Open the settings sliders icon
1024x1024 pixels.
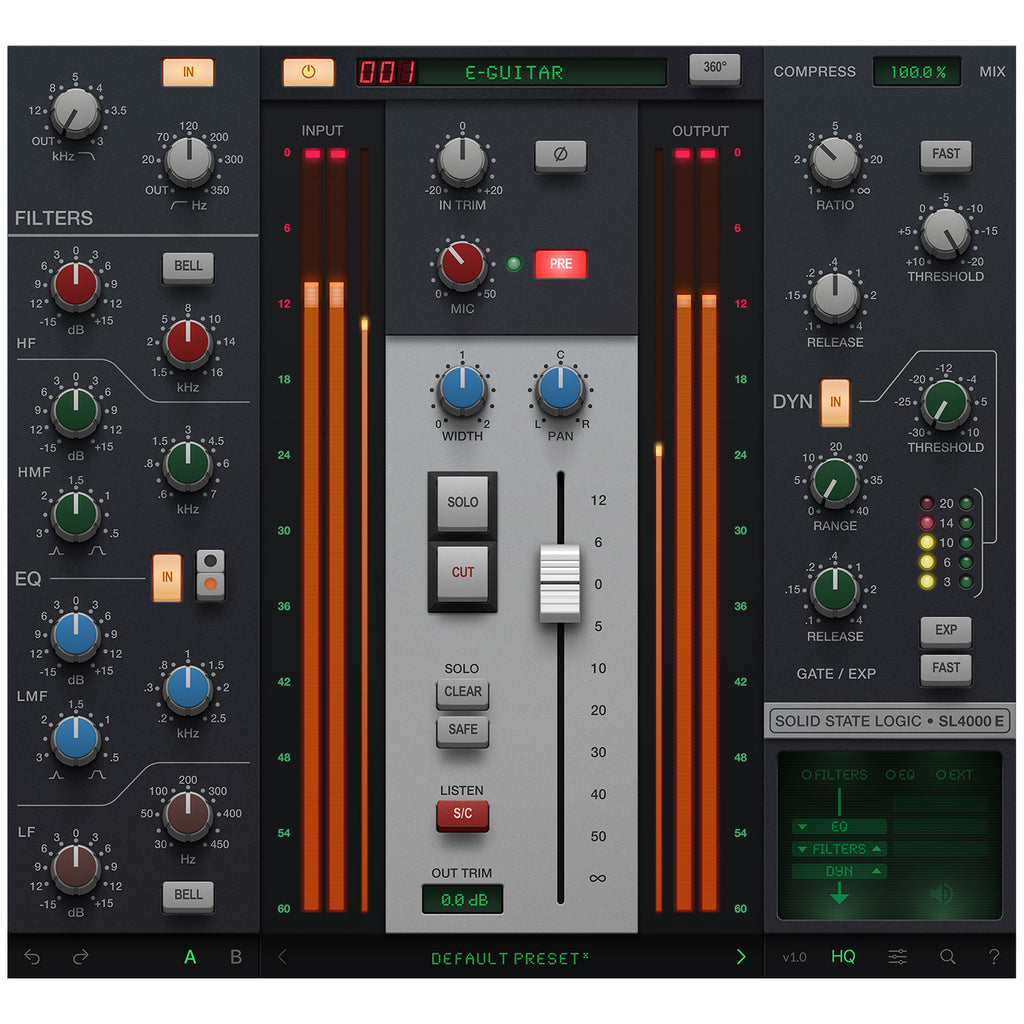pyautogui.click(x=897, y=957)
